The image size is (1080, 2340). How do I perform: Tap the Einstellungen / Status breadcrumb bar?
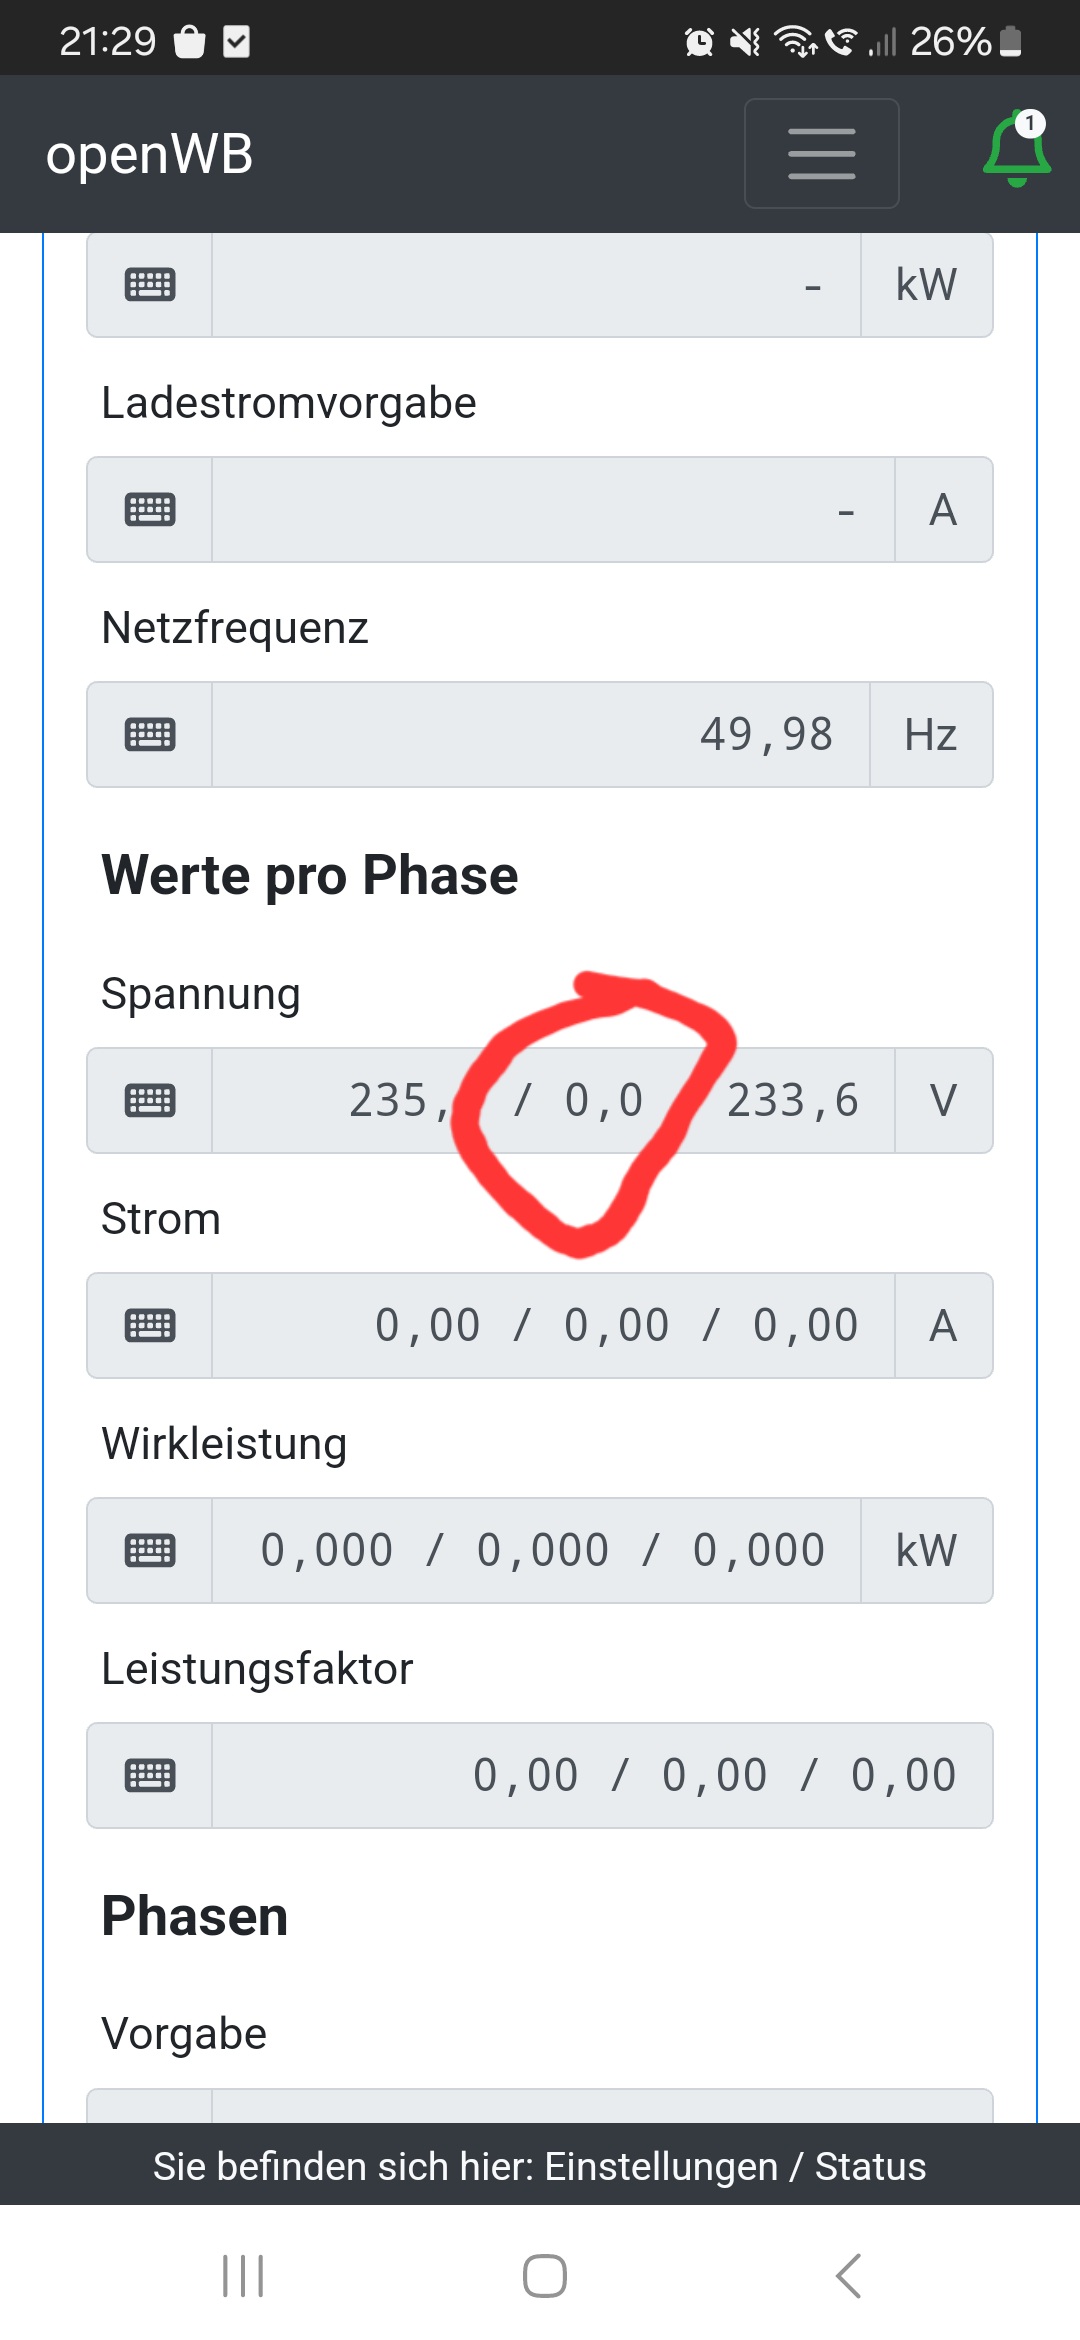[540, 2166]
